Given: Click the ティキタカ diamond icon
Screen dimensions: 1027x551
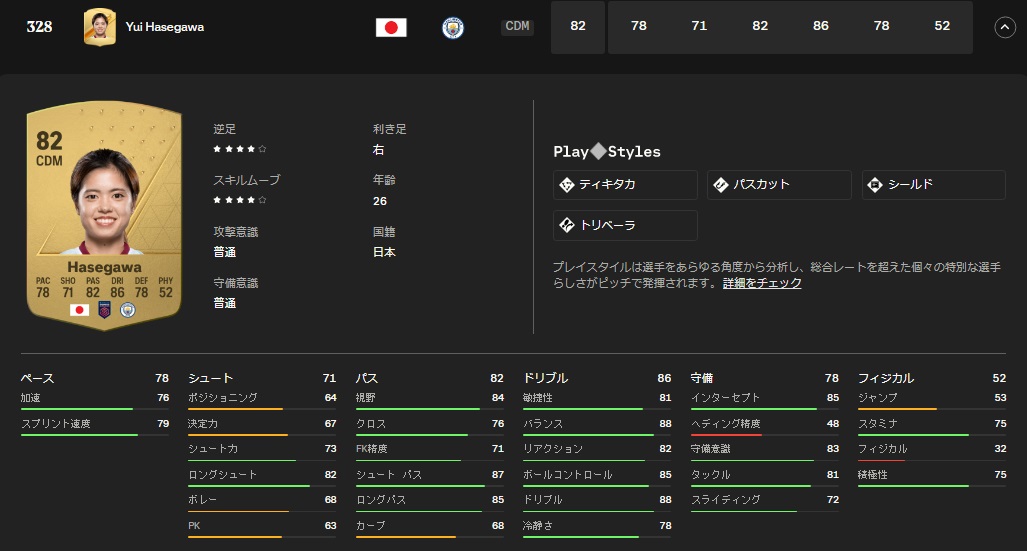Looking at the screenshot, I should tap(566, 185).
